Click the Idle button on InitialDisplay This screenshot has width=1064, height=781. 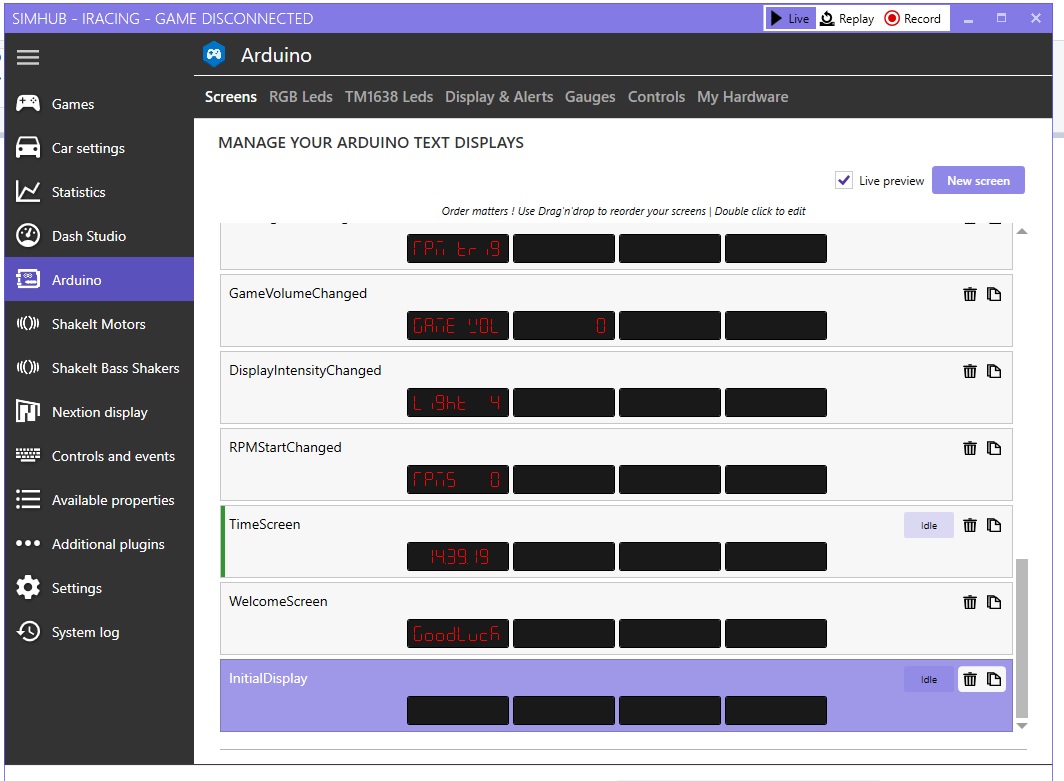click(x=928, y=679)
